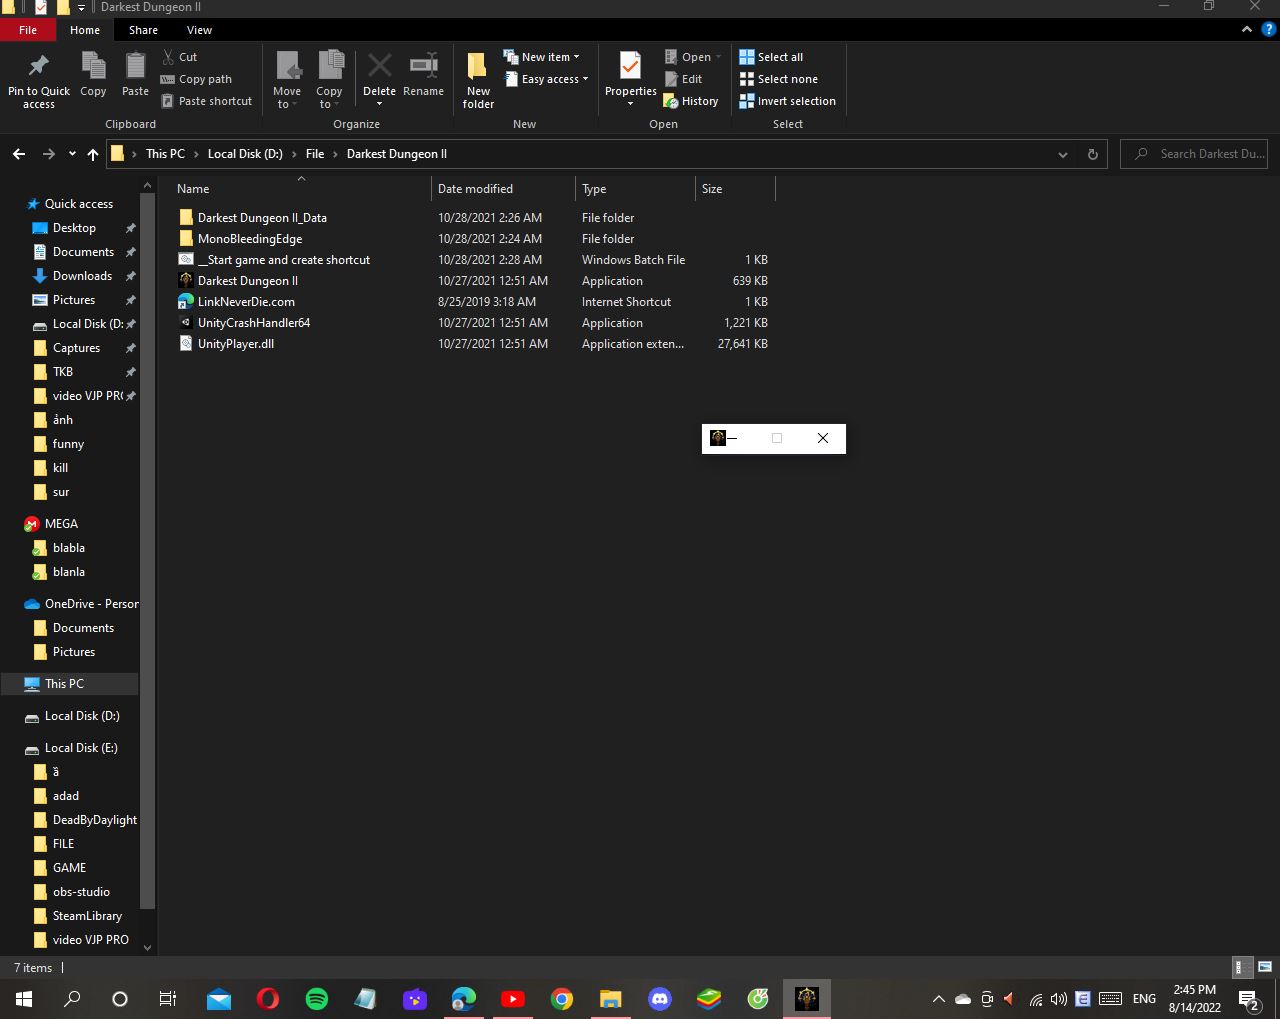Click the Up arrow navigation button
Screen dimensions: 1280x1019
coord(93,154)
